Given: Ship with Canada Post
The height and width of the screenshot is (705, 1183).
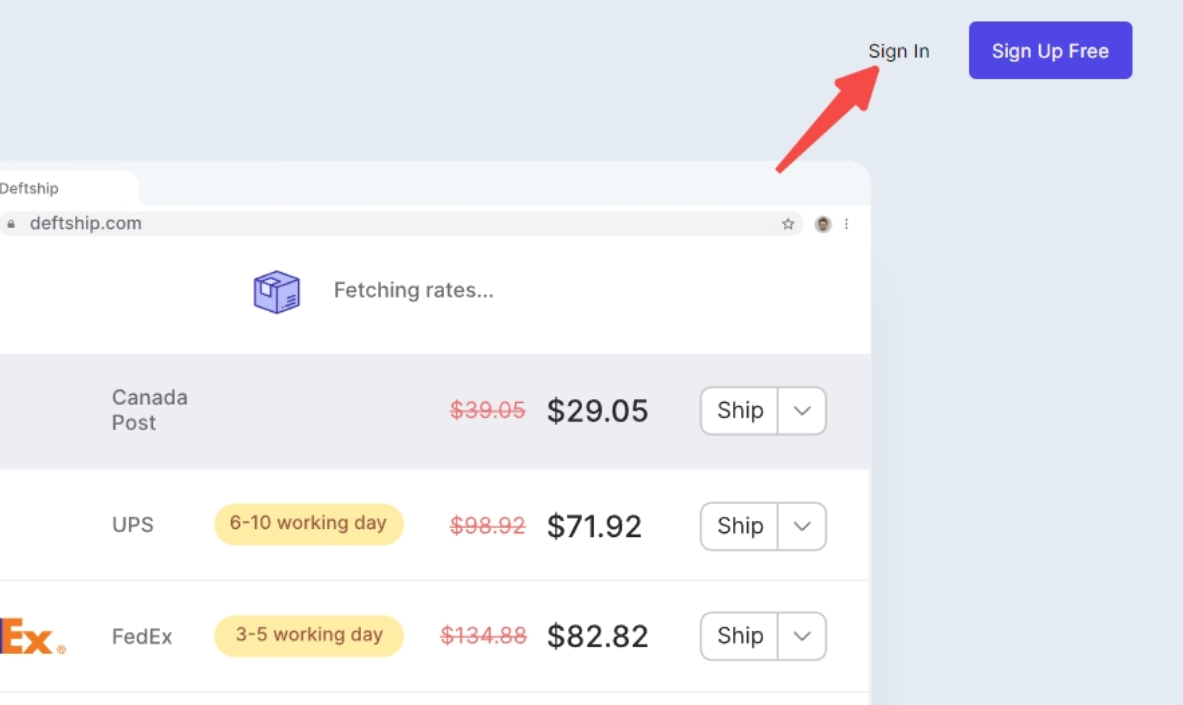Looking at the screenshot, I should 739,411.
